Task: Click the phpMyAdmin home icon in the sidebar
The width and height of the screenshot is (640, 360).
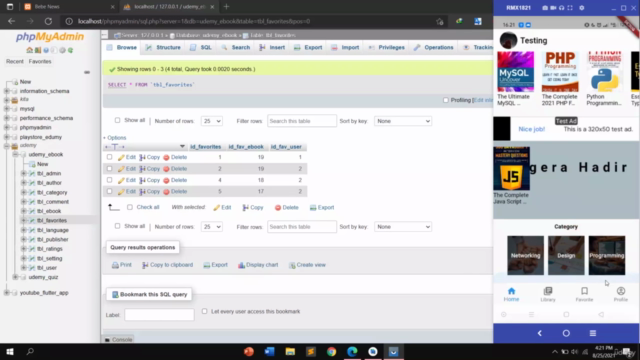Action: tap(29, 50)
